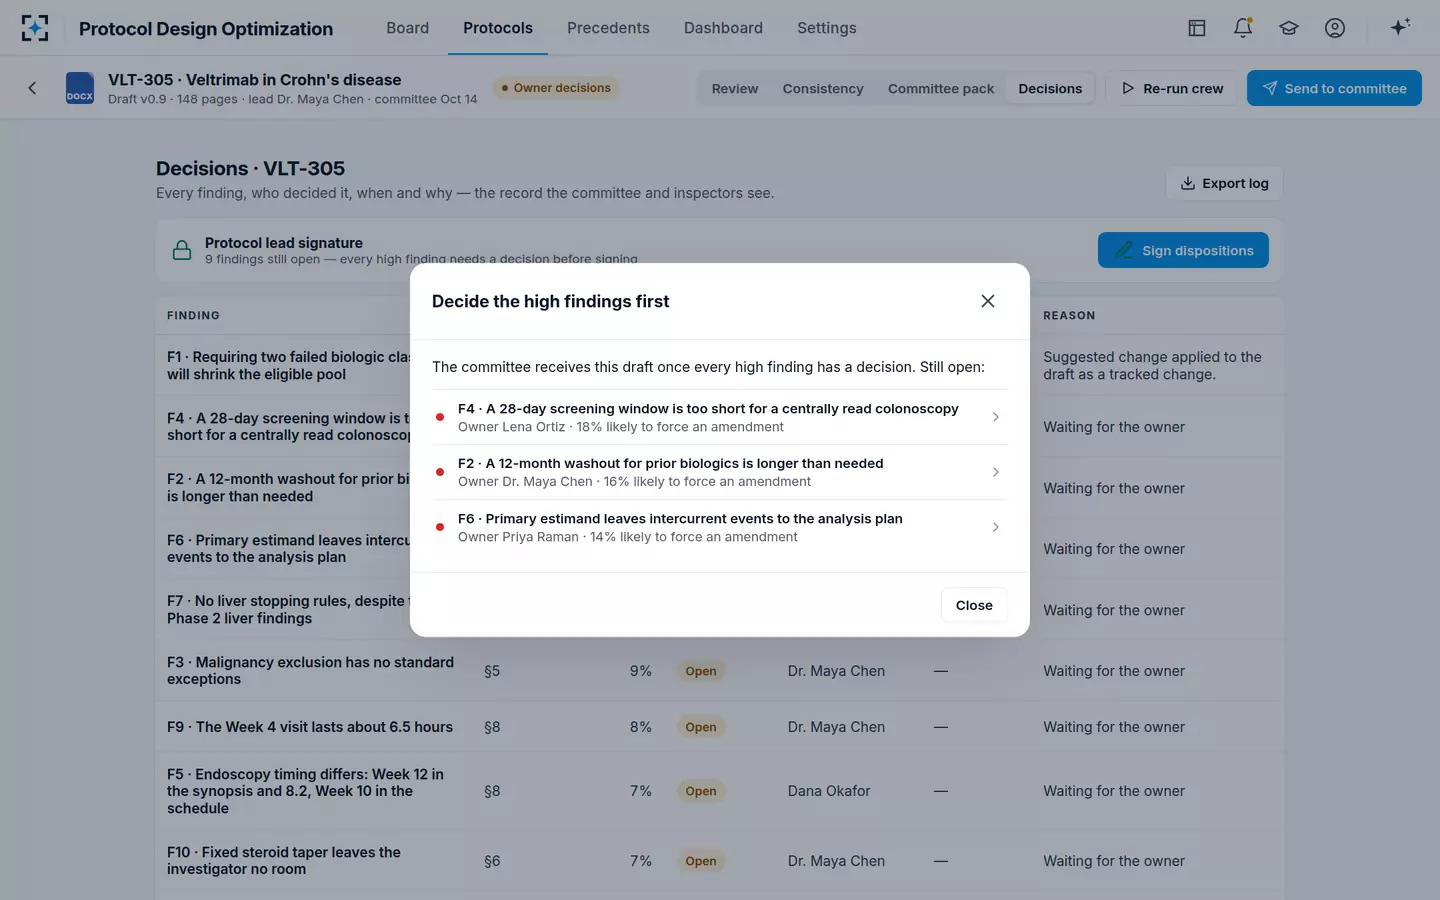Open finding F4 in the dialog
The image size is (1440, 900).
pos(720,417)
